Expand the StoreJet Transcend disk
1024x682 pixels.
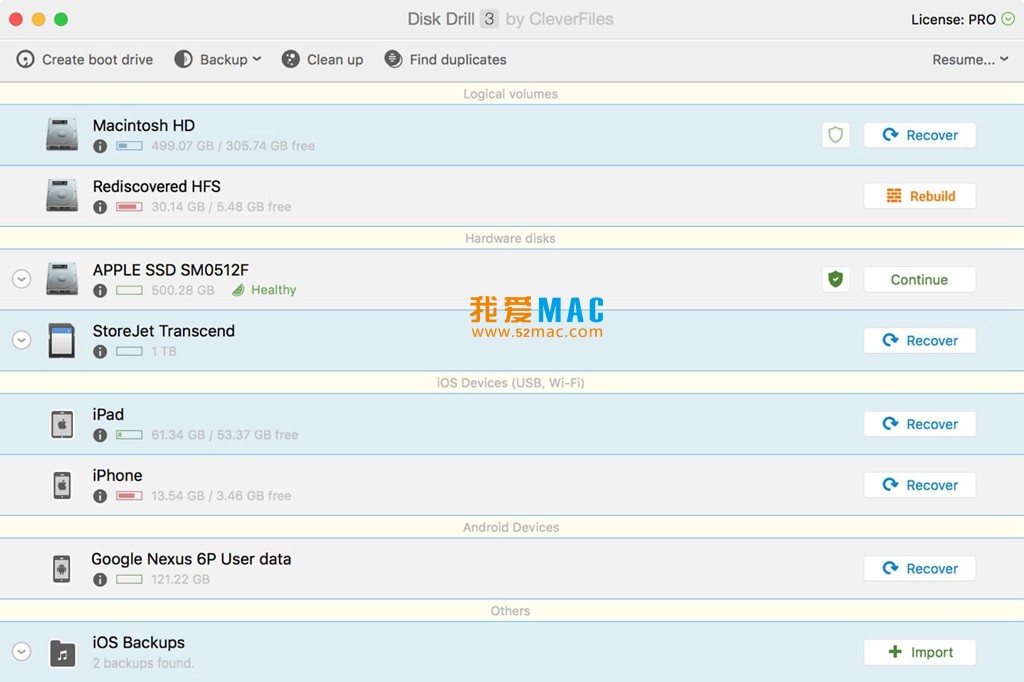tap(22, 340)
